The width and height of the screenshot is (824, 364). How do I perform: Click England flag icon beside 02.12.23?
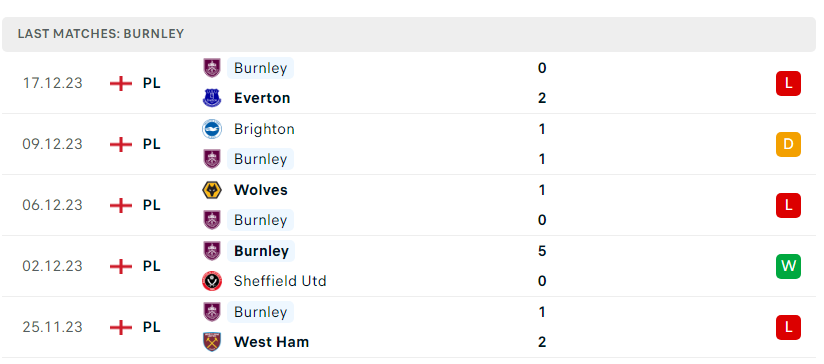[x=121, y=266]
